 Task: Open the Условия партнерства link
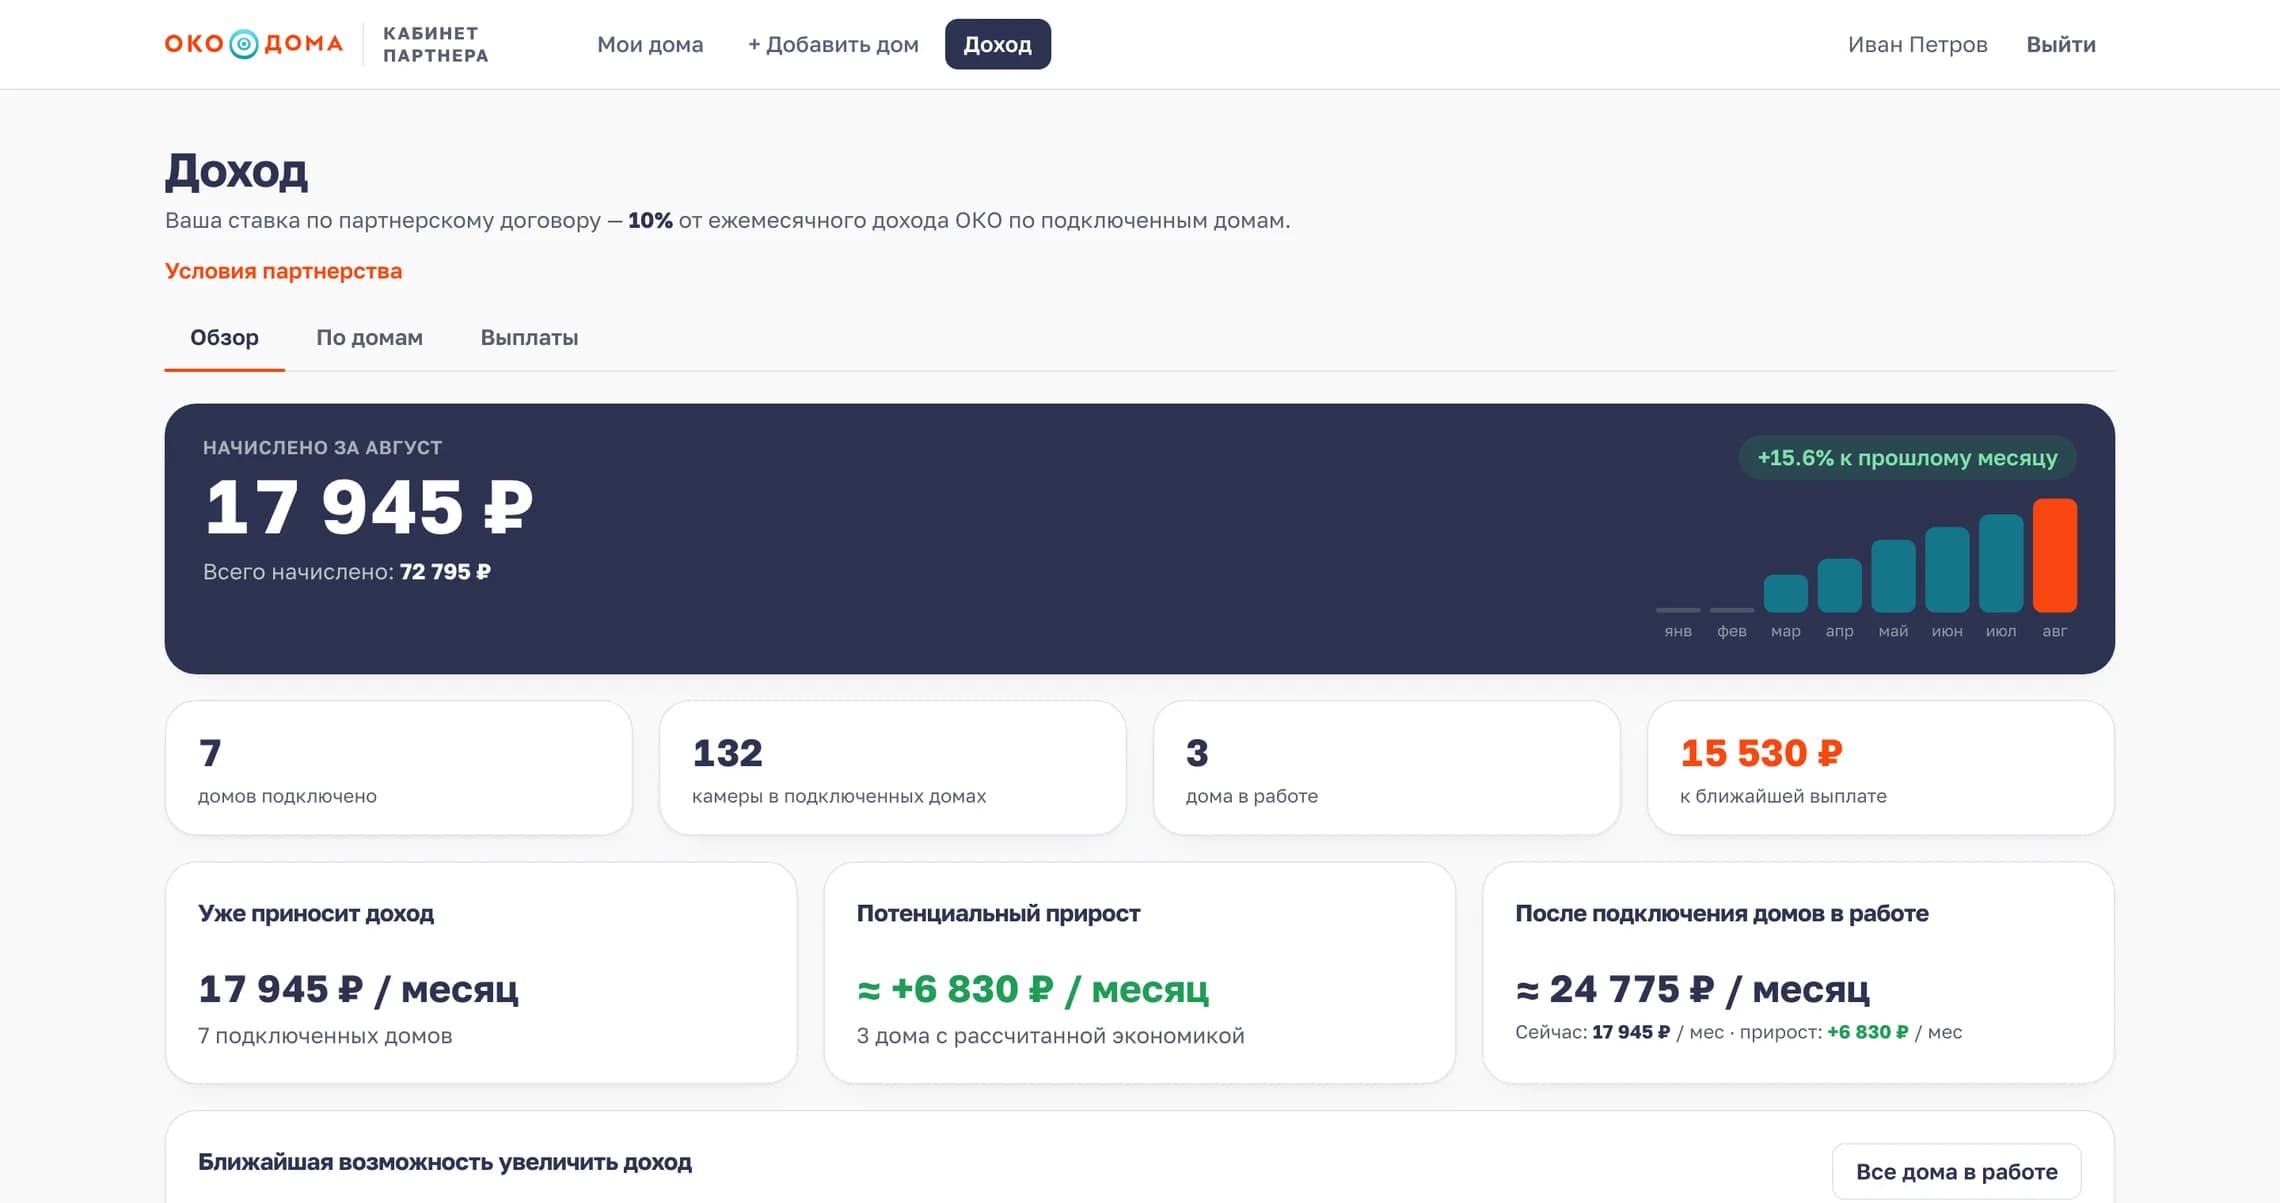click(283, 271)
